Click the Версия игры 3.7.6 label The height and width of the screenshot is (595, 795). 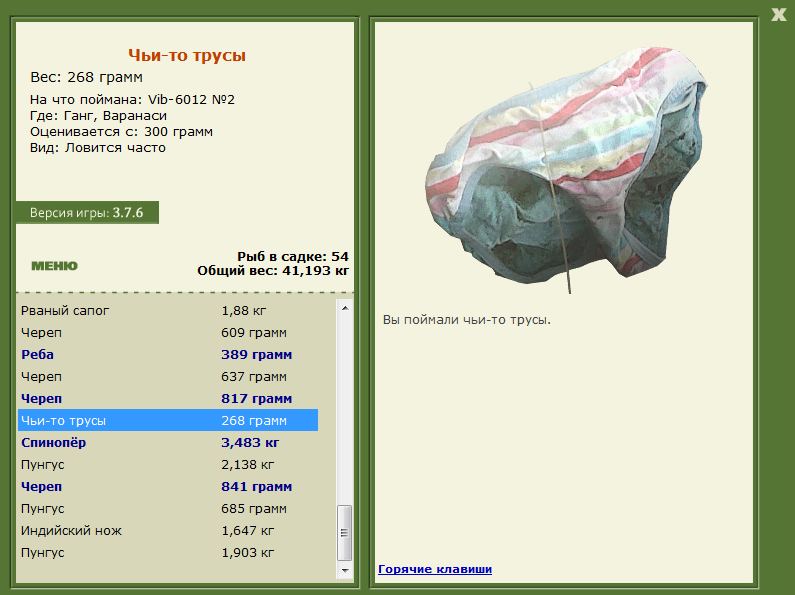tap(87, 212)
